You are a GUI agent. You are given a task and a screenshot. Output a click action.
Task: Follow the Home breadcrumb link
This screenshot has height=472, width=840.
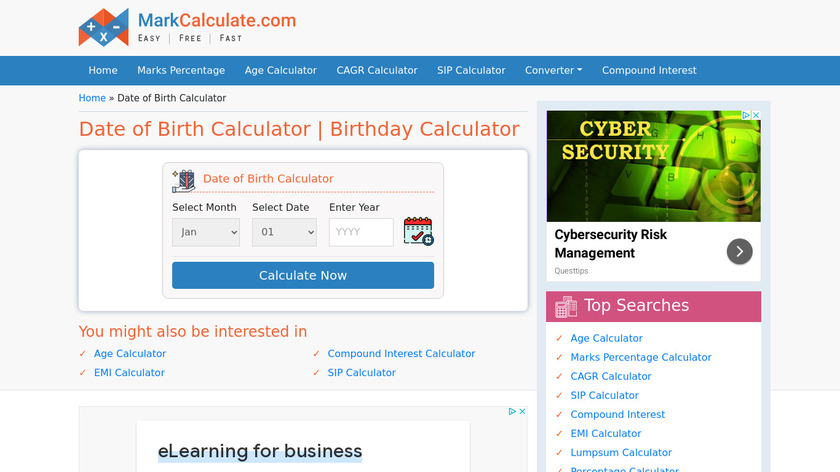(92, 98)
